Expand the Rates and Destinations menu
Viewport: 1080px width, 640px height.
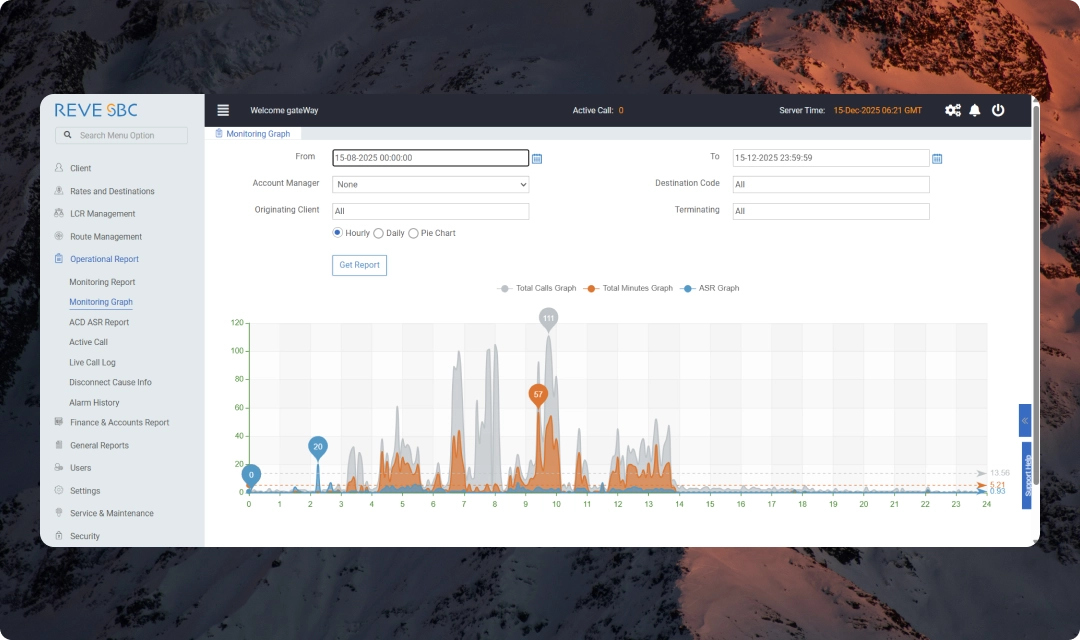click(x=112, y=191)
